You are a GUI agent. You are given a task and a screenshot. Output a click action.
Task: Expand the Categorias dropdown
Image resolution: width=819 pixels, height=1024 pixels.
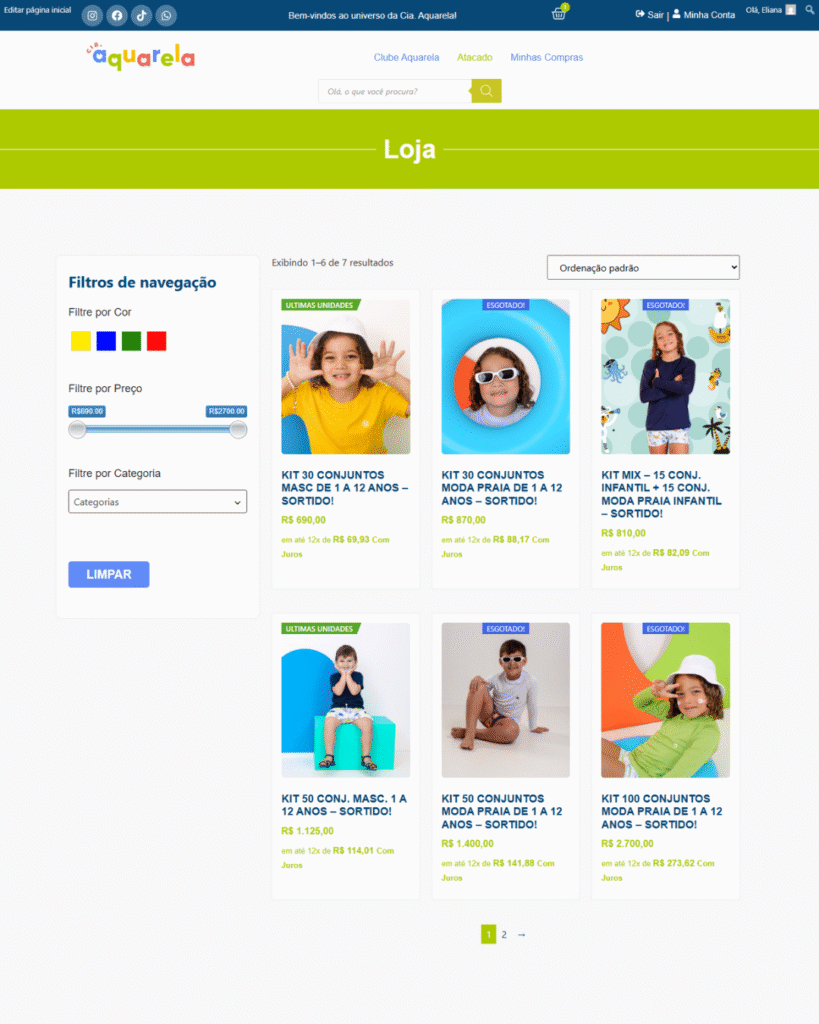(157, 502)
